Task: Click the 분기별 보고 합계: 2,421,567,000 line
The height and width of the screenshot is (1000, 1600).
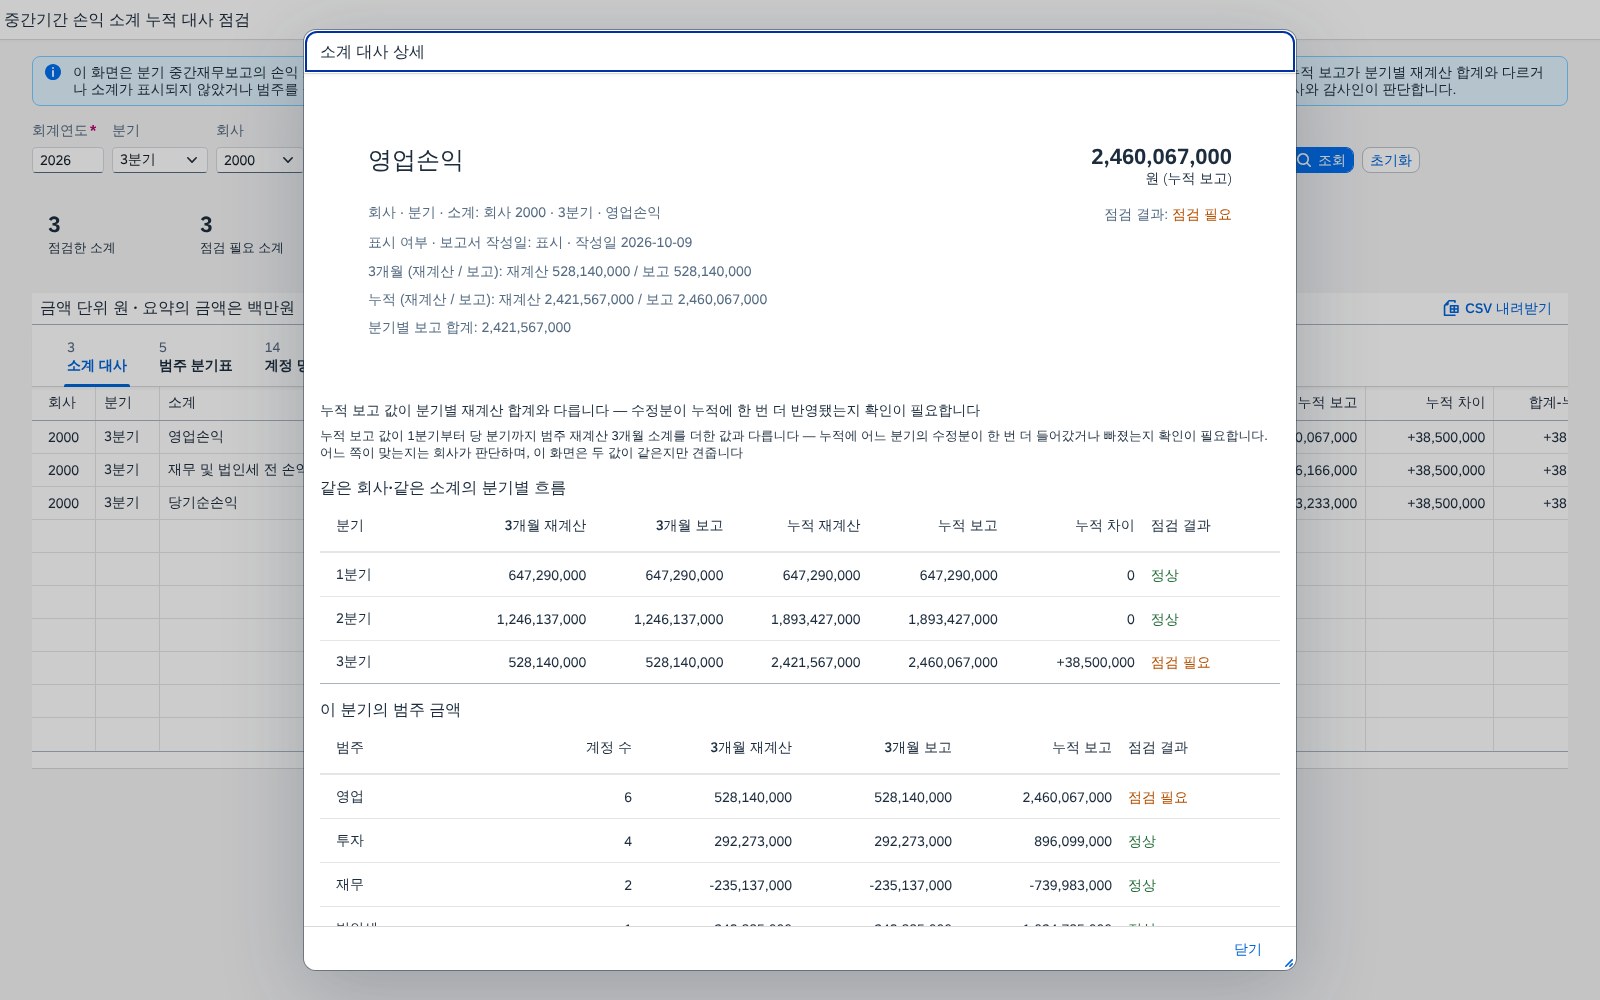Action: [469, 327]
